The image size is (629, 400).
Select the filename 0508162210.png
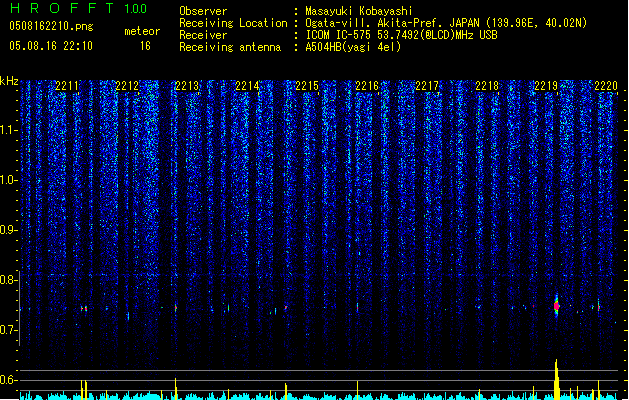51,26
